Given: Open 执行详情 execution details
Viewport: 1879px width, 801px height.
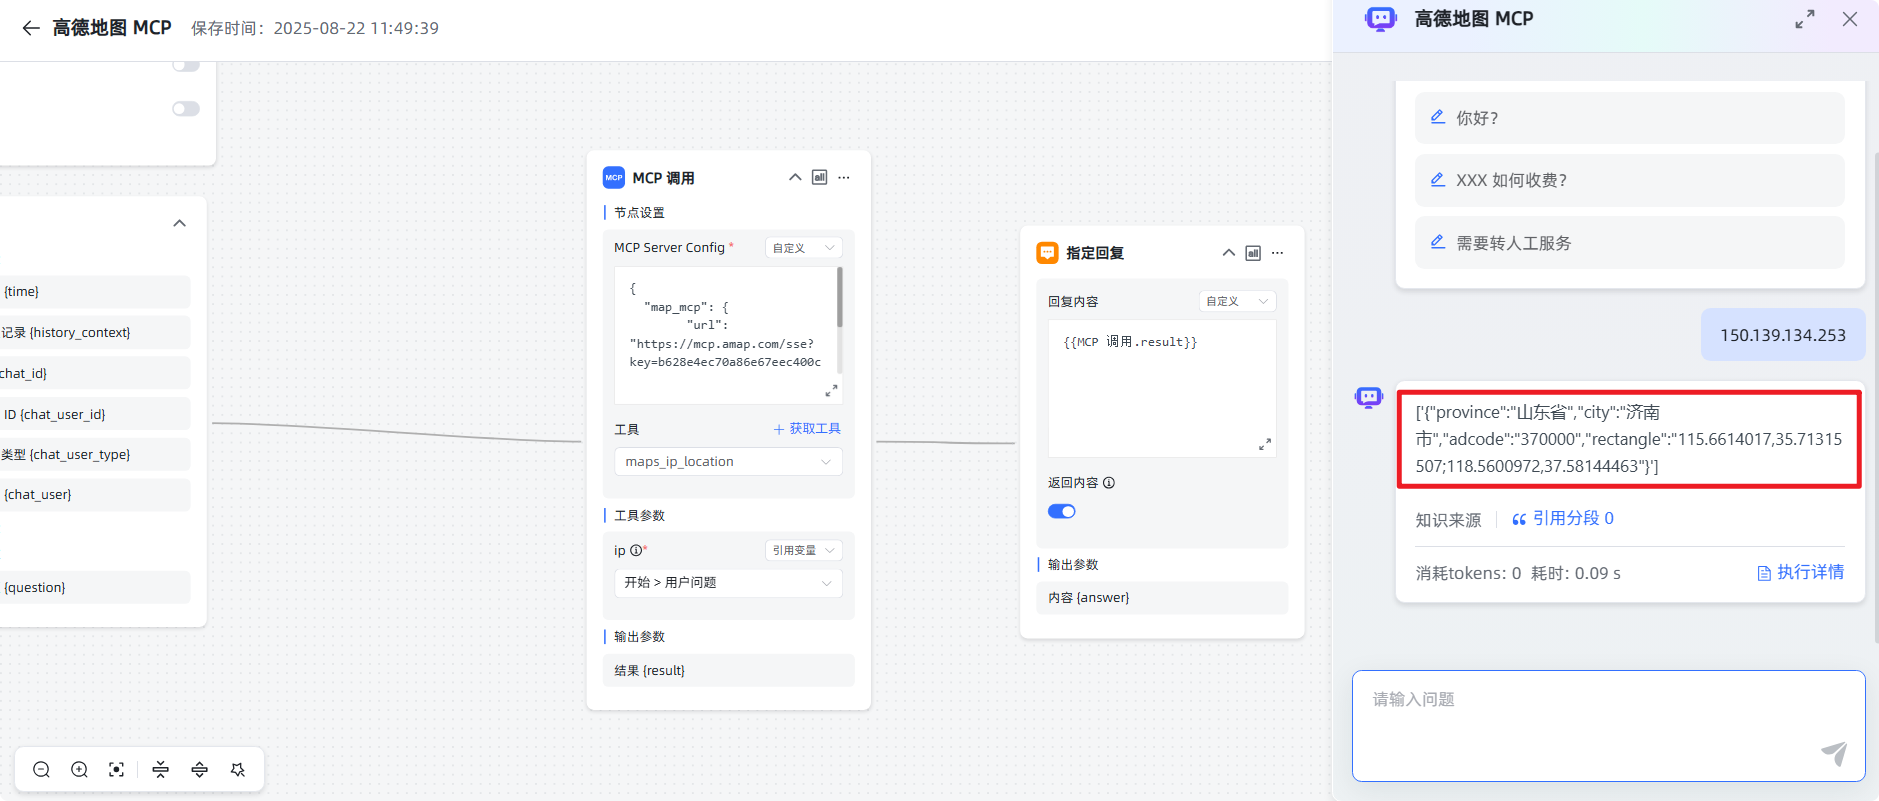Looking at the screenshot, I should [1801, 572].
